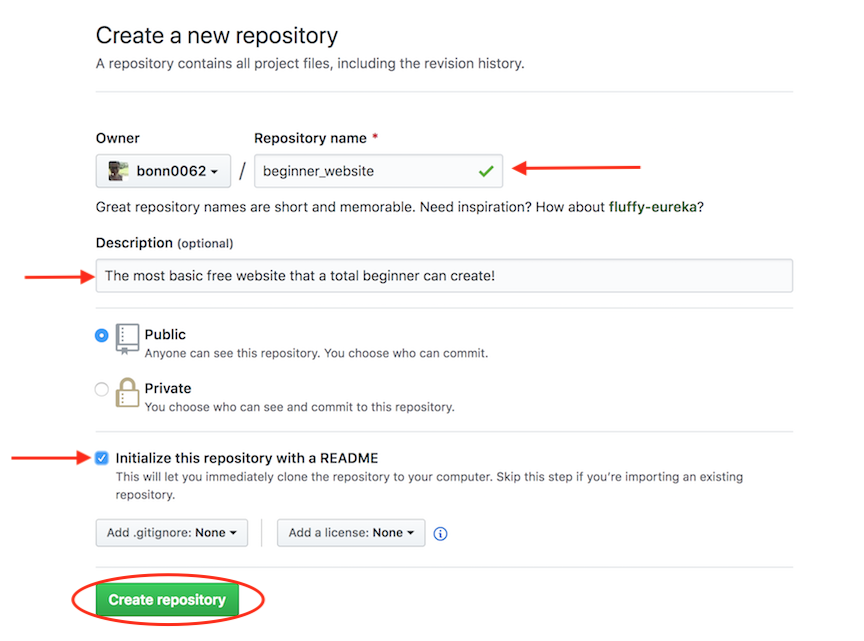The width and height of the screenshot is (864, 641).
Task: Uncheck Initialize this repository with a README
Action: pos(102,458)
